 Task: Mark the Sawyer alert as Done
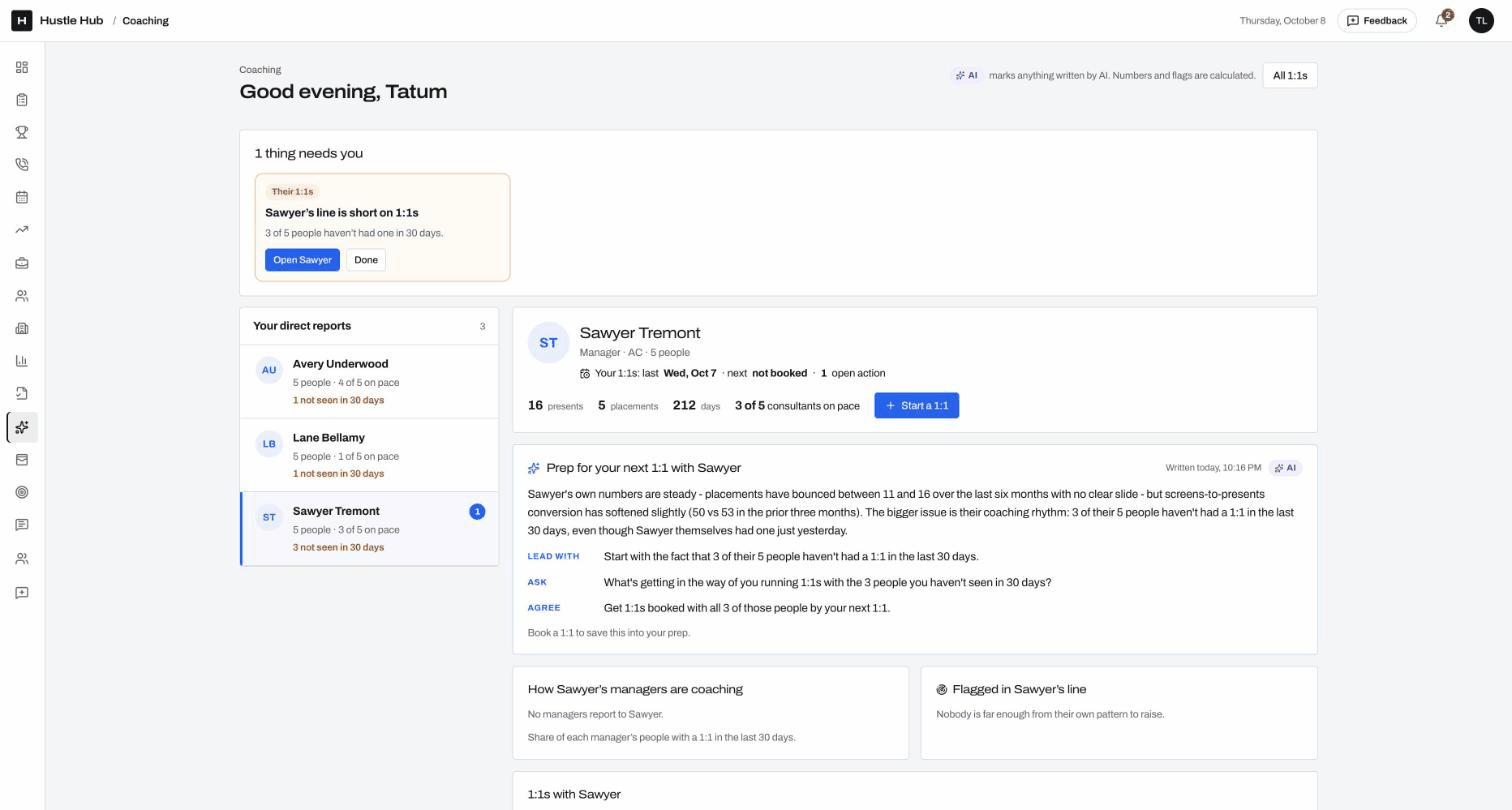366,260
